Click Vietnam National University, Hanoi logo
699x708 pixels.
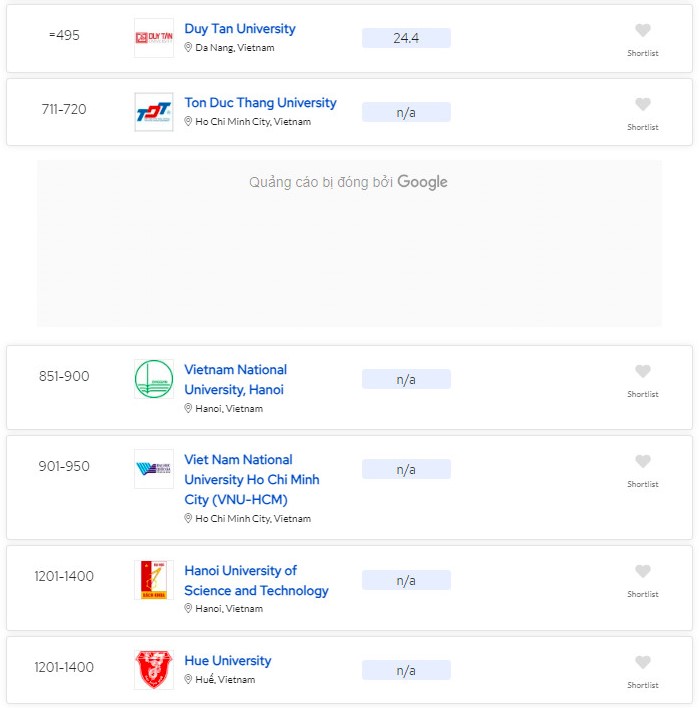click(x=154, y=379)
